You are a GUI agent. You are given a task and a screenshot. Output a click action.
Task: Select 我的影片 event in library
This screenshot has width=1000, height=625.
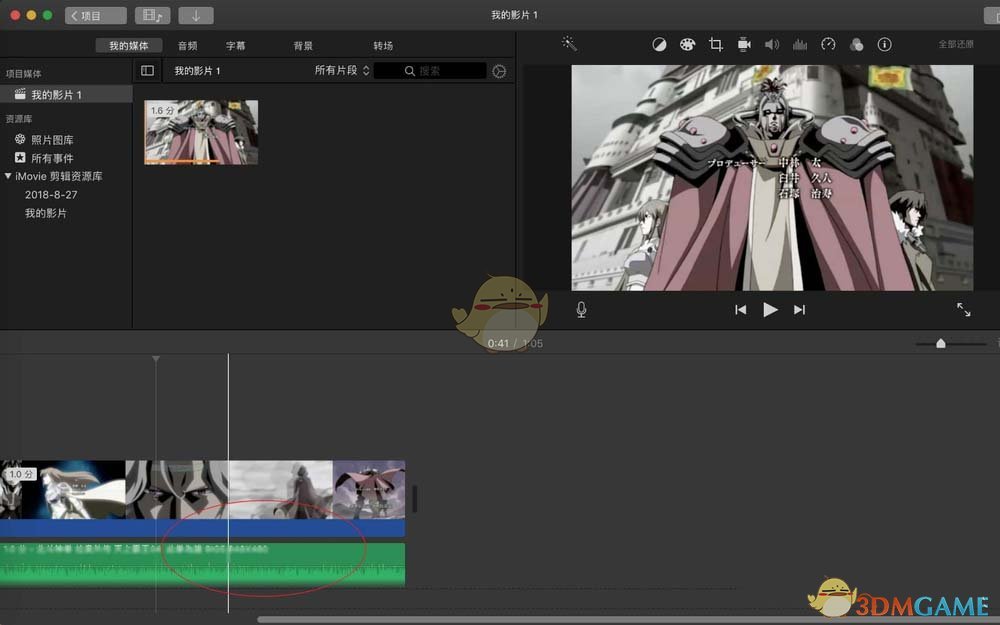coord(46,213)
